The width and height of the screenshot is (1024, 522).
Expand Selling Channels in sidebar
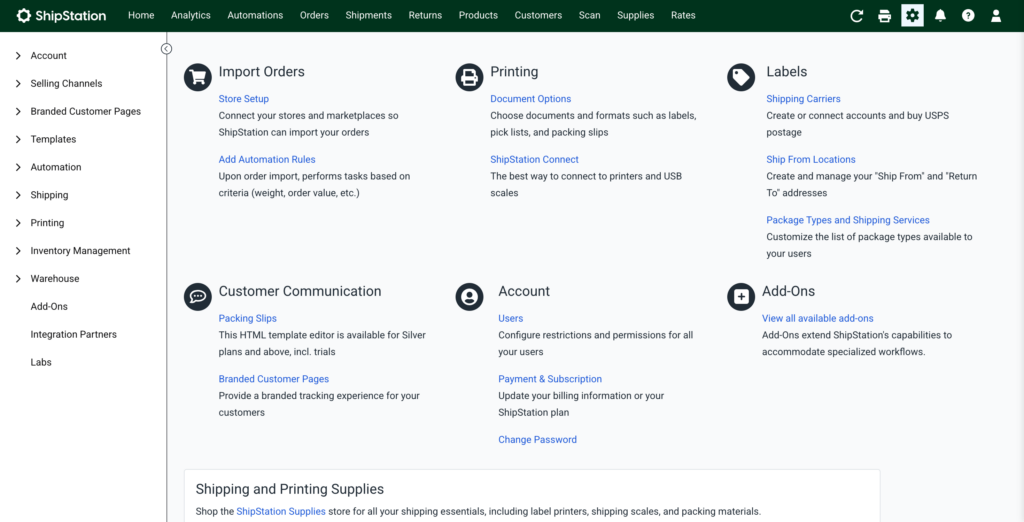[x=18, y=84]
